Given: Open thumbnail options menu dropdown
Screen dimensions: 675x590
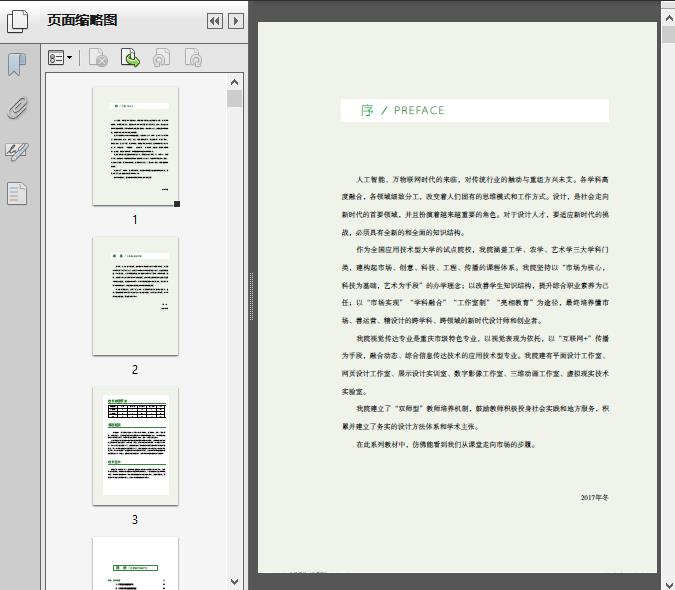Looking at the screenshot, I should pos(60,58).
